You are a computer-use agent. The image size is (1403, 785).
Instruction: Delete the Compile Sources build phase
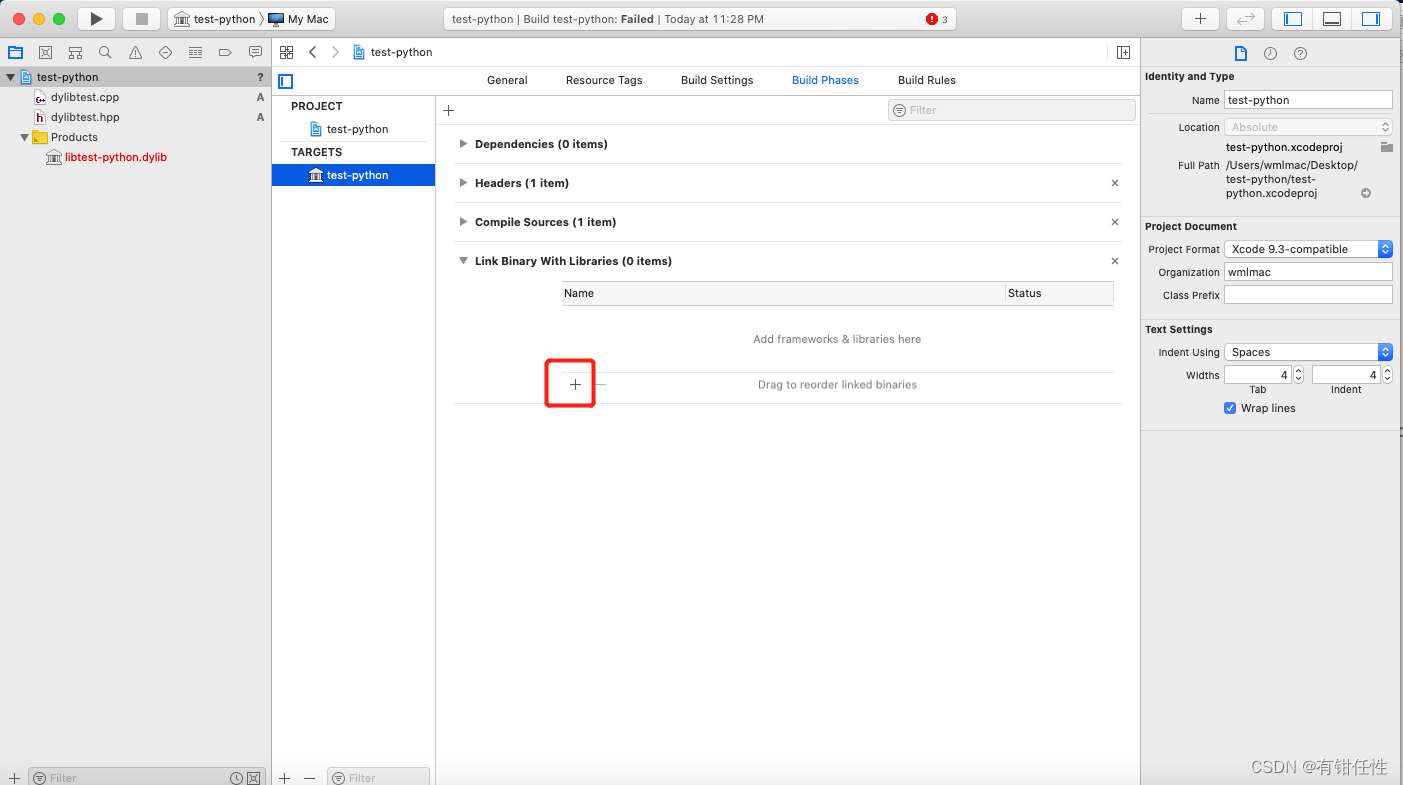pos(1115,222)
